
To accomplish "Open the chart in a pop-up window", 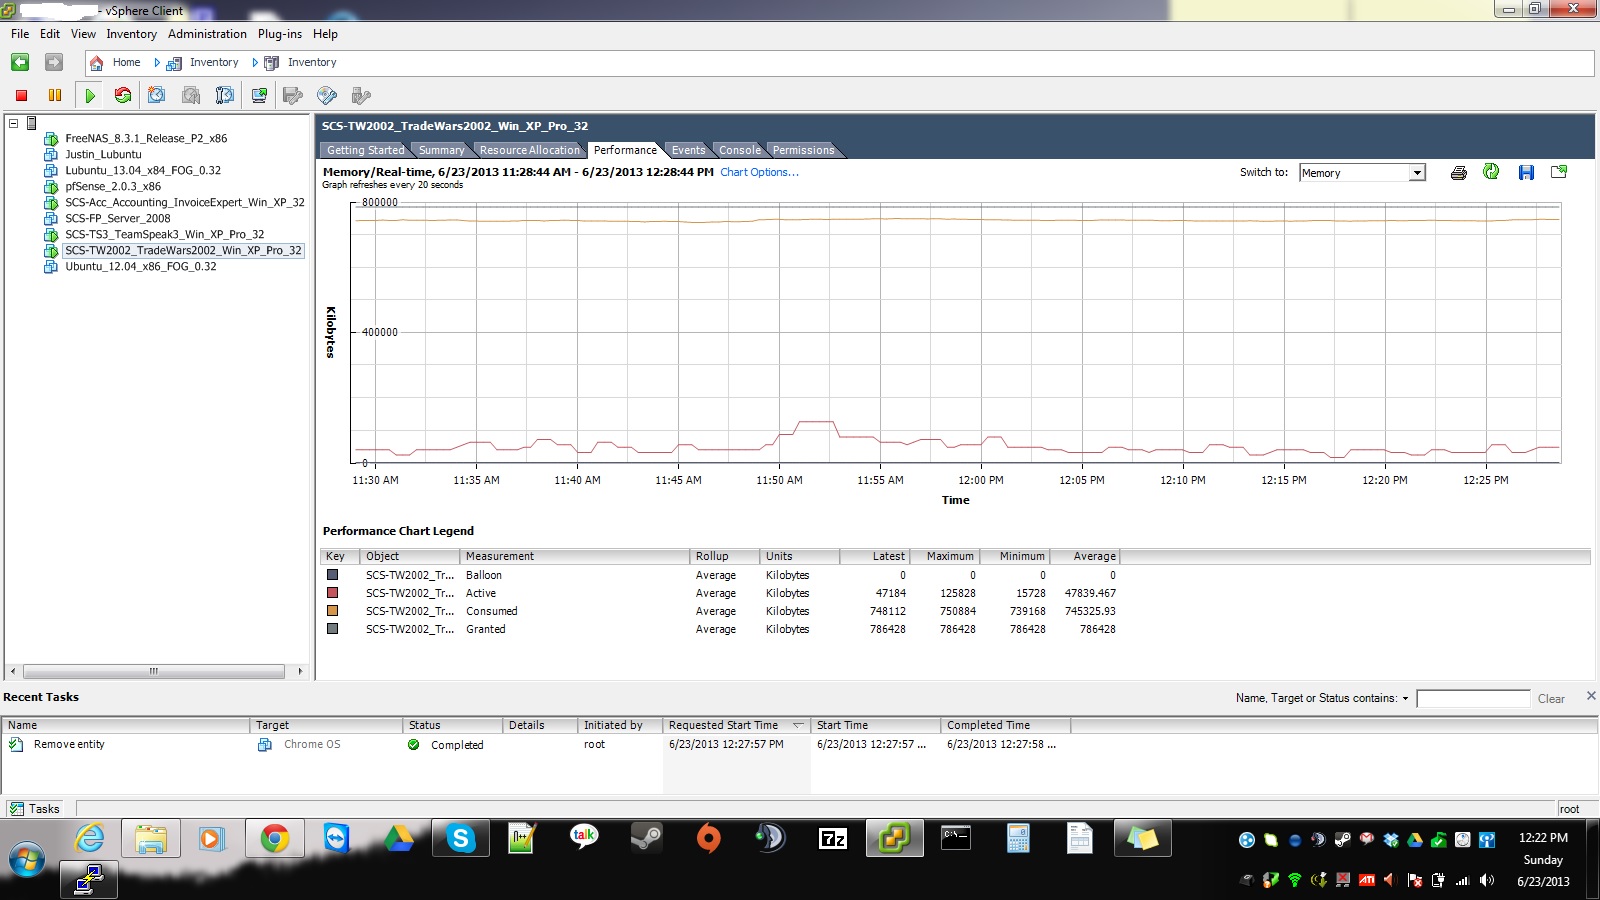I will (1557, 172).
